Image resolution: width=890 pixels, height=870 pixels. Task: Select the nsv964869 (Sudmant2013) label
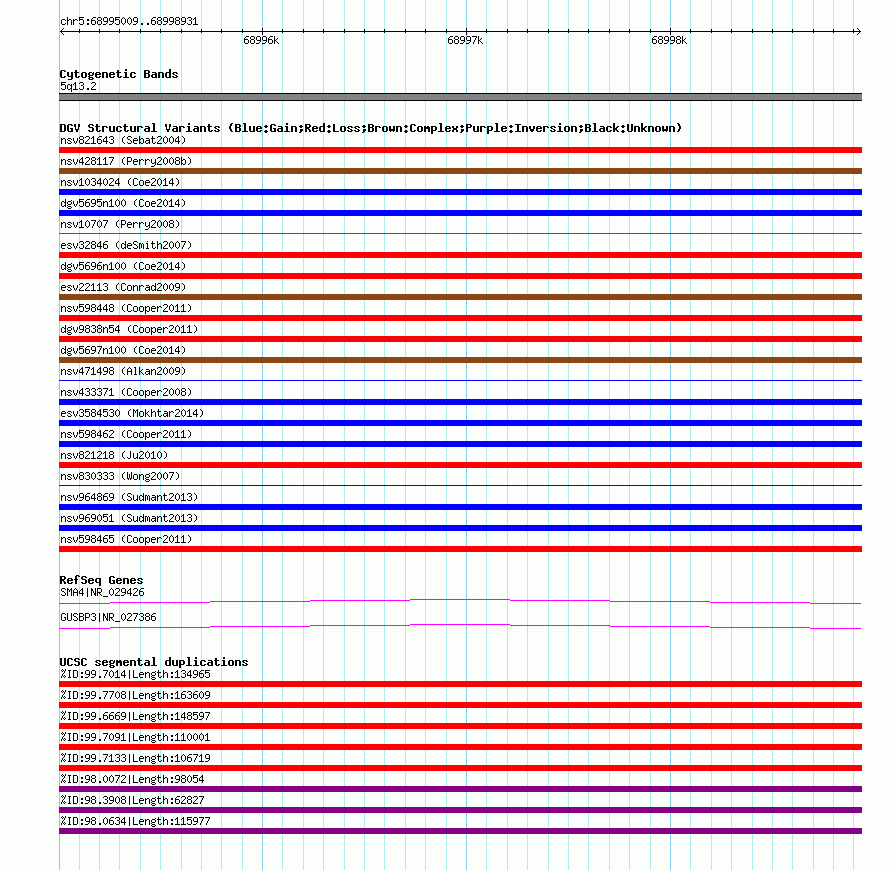point(129,497)
